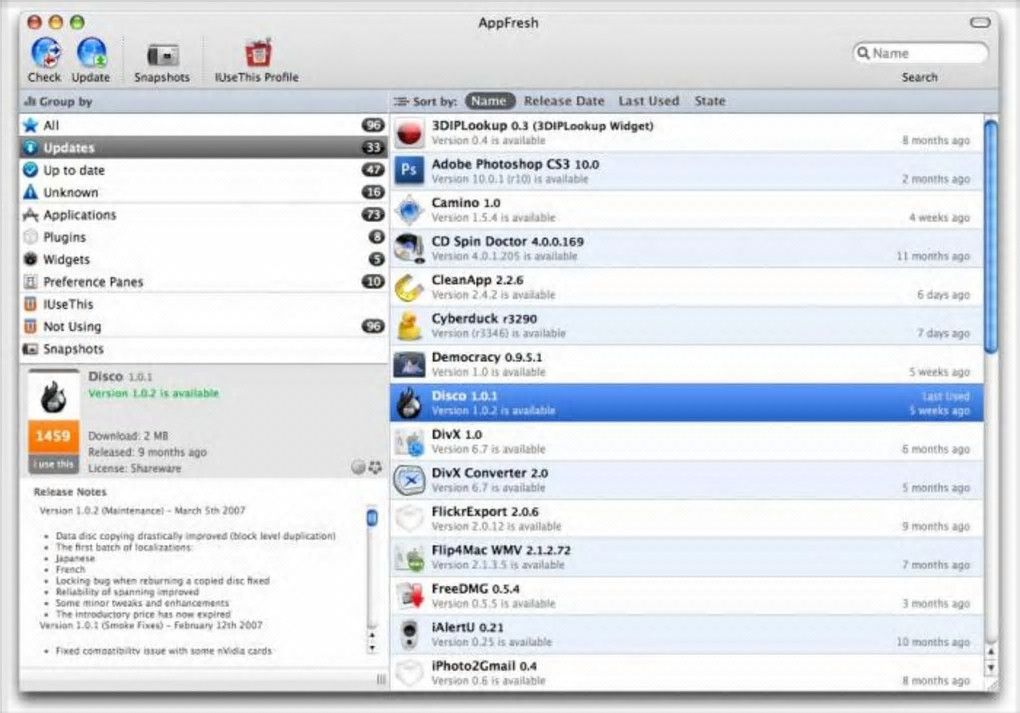Click the release notes scroll down arrow
1020x713 pixels.
tap(372, 648)
